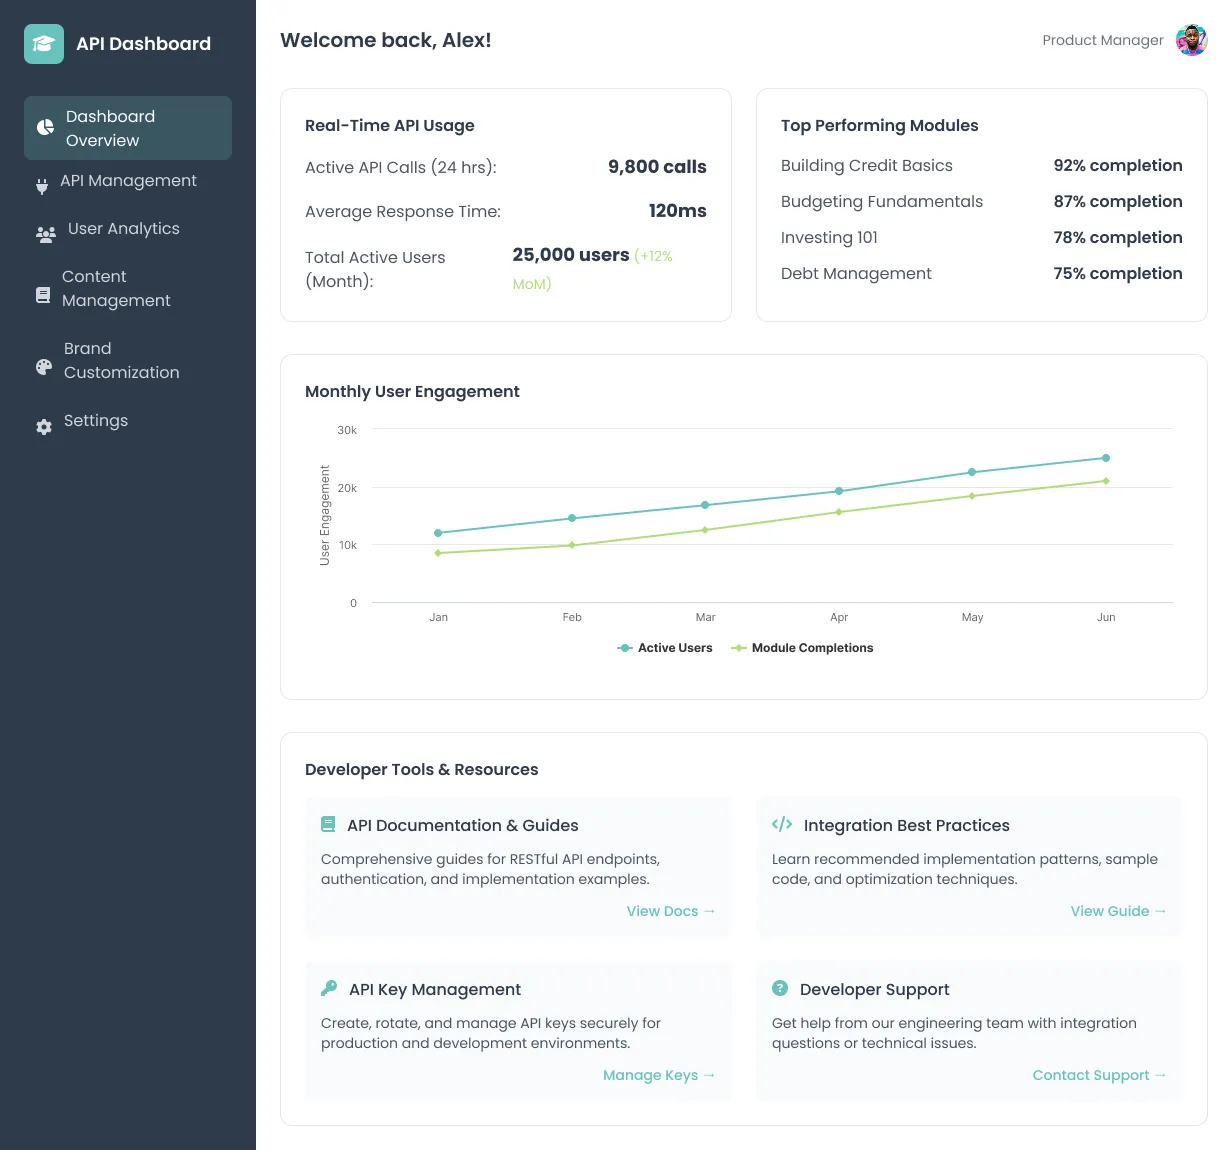1232x1150 pixels.
Task: Click the API Key Management key icon
Action: click(328, 987)
